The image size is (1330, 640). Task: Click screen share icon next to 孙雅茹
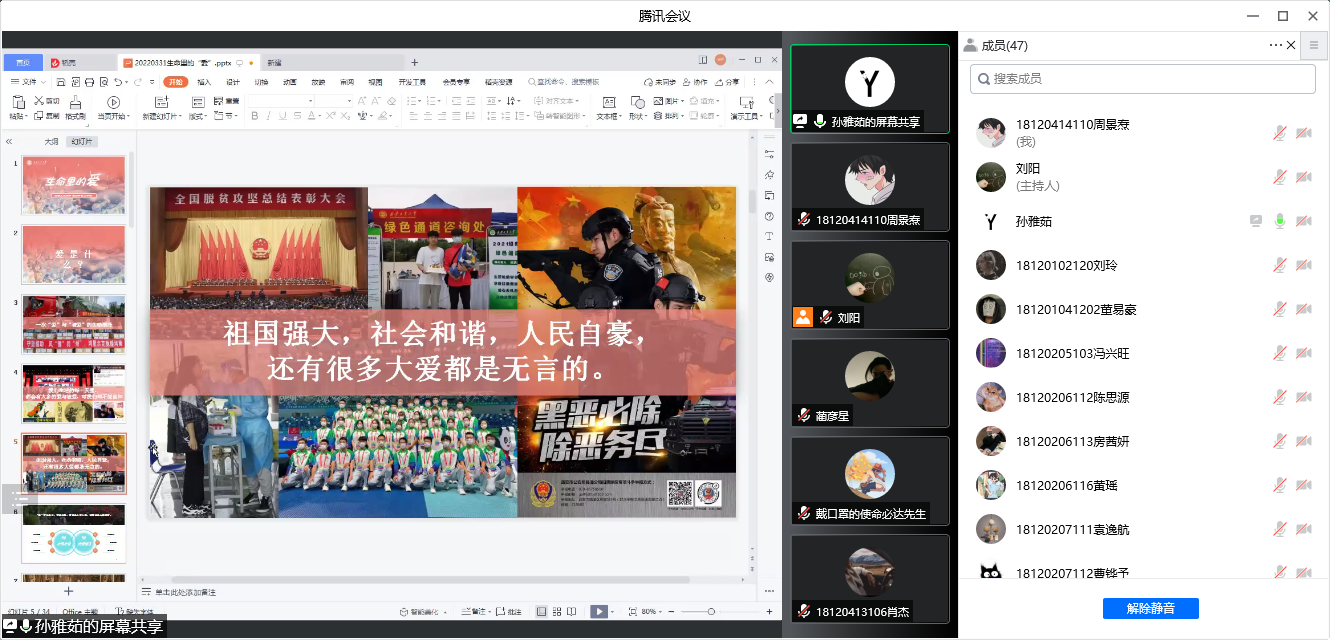pyautogui.click(x=1256, y=221)
